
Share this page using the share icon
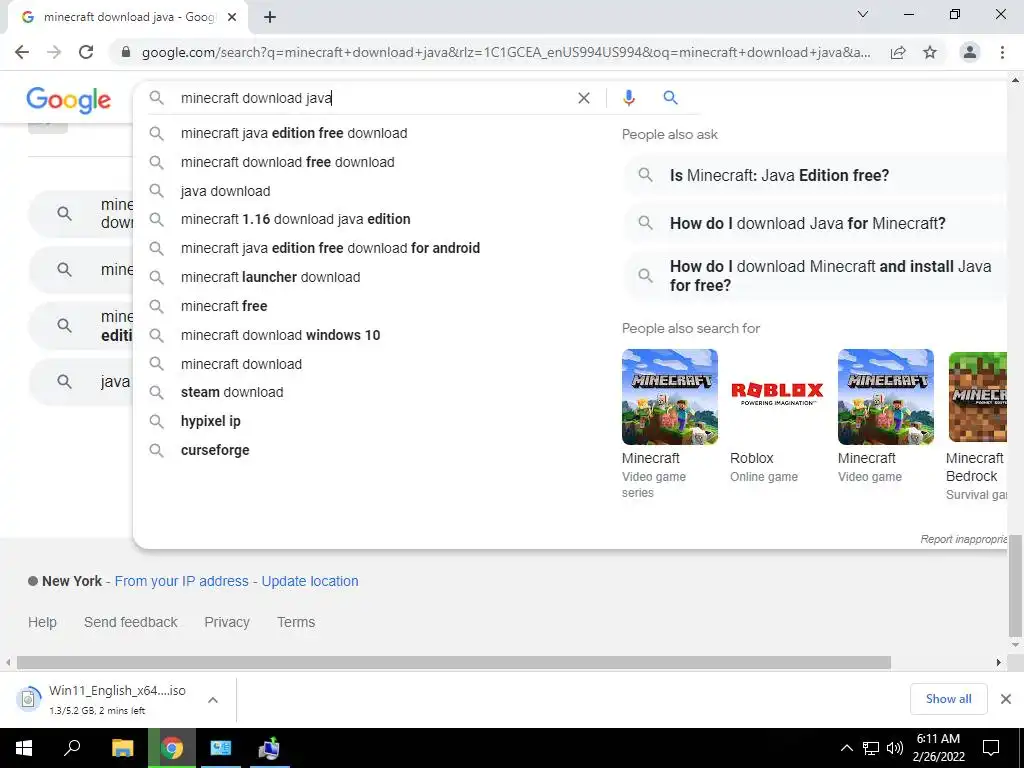(x=898, y=52)
